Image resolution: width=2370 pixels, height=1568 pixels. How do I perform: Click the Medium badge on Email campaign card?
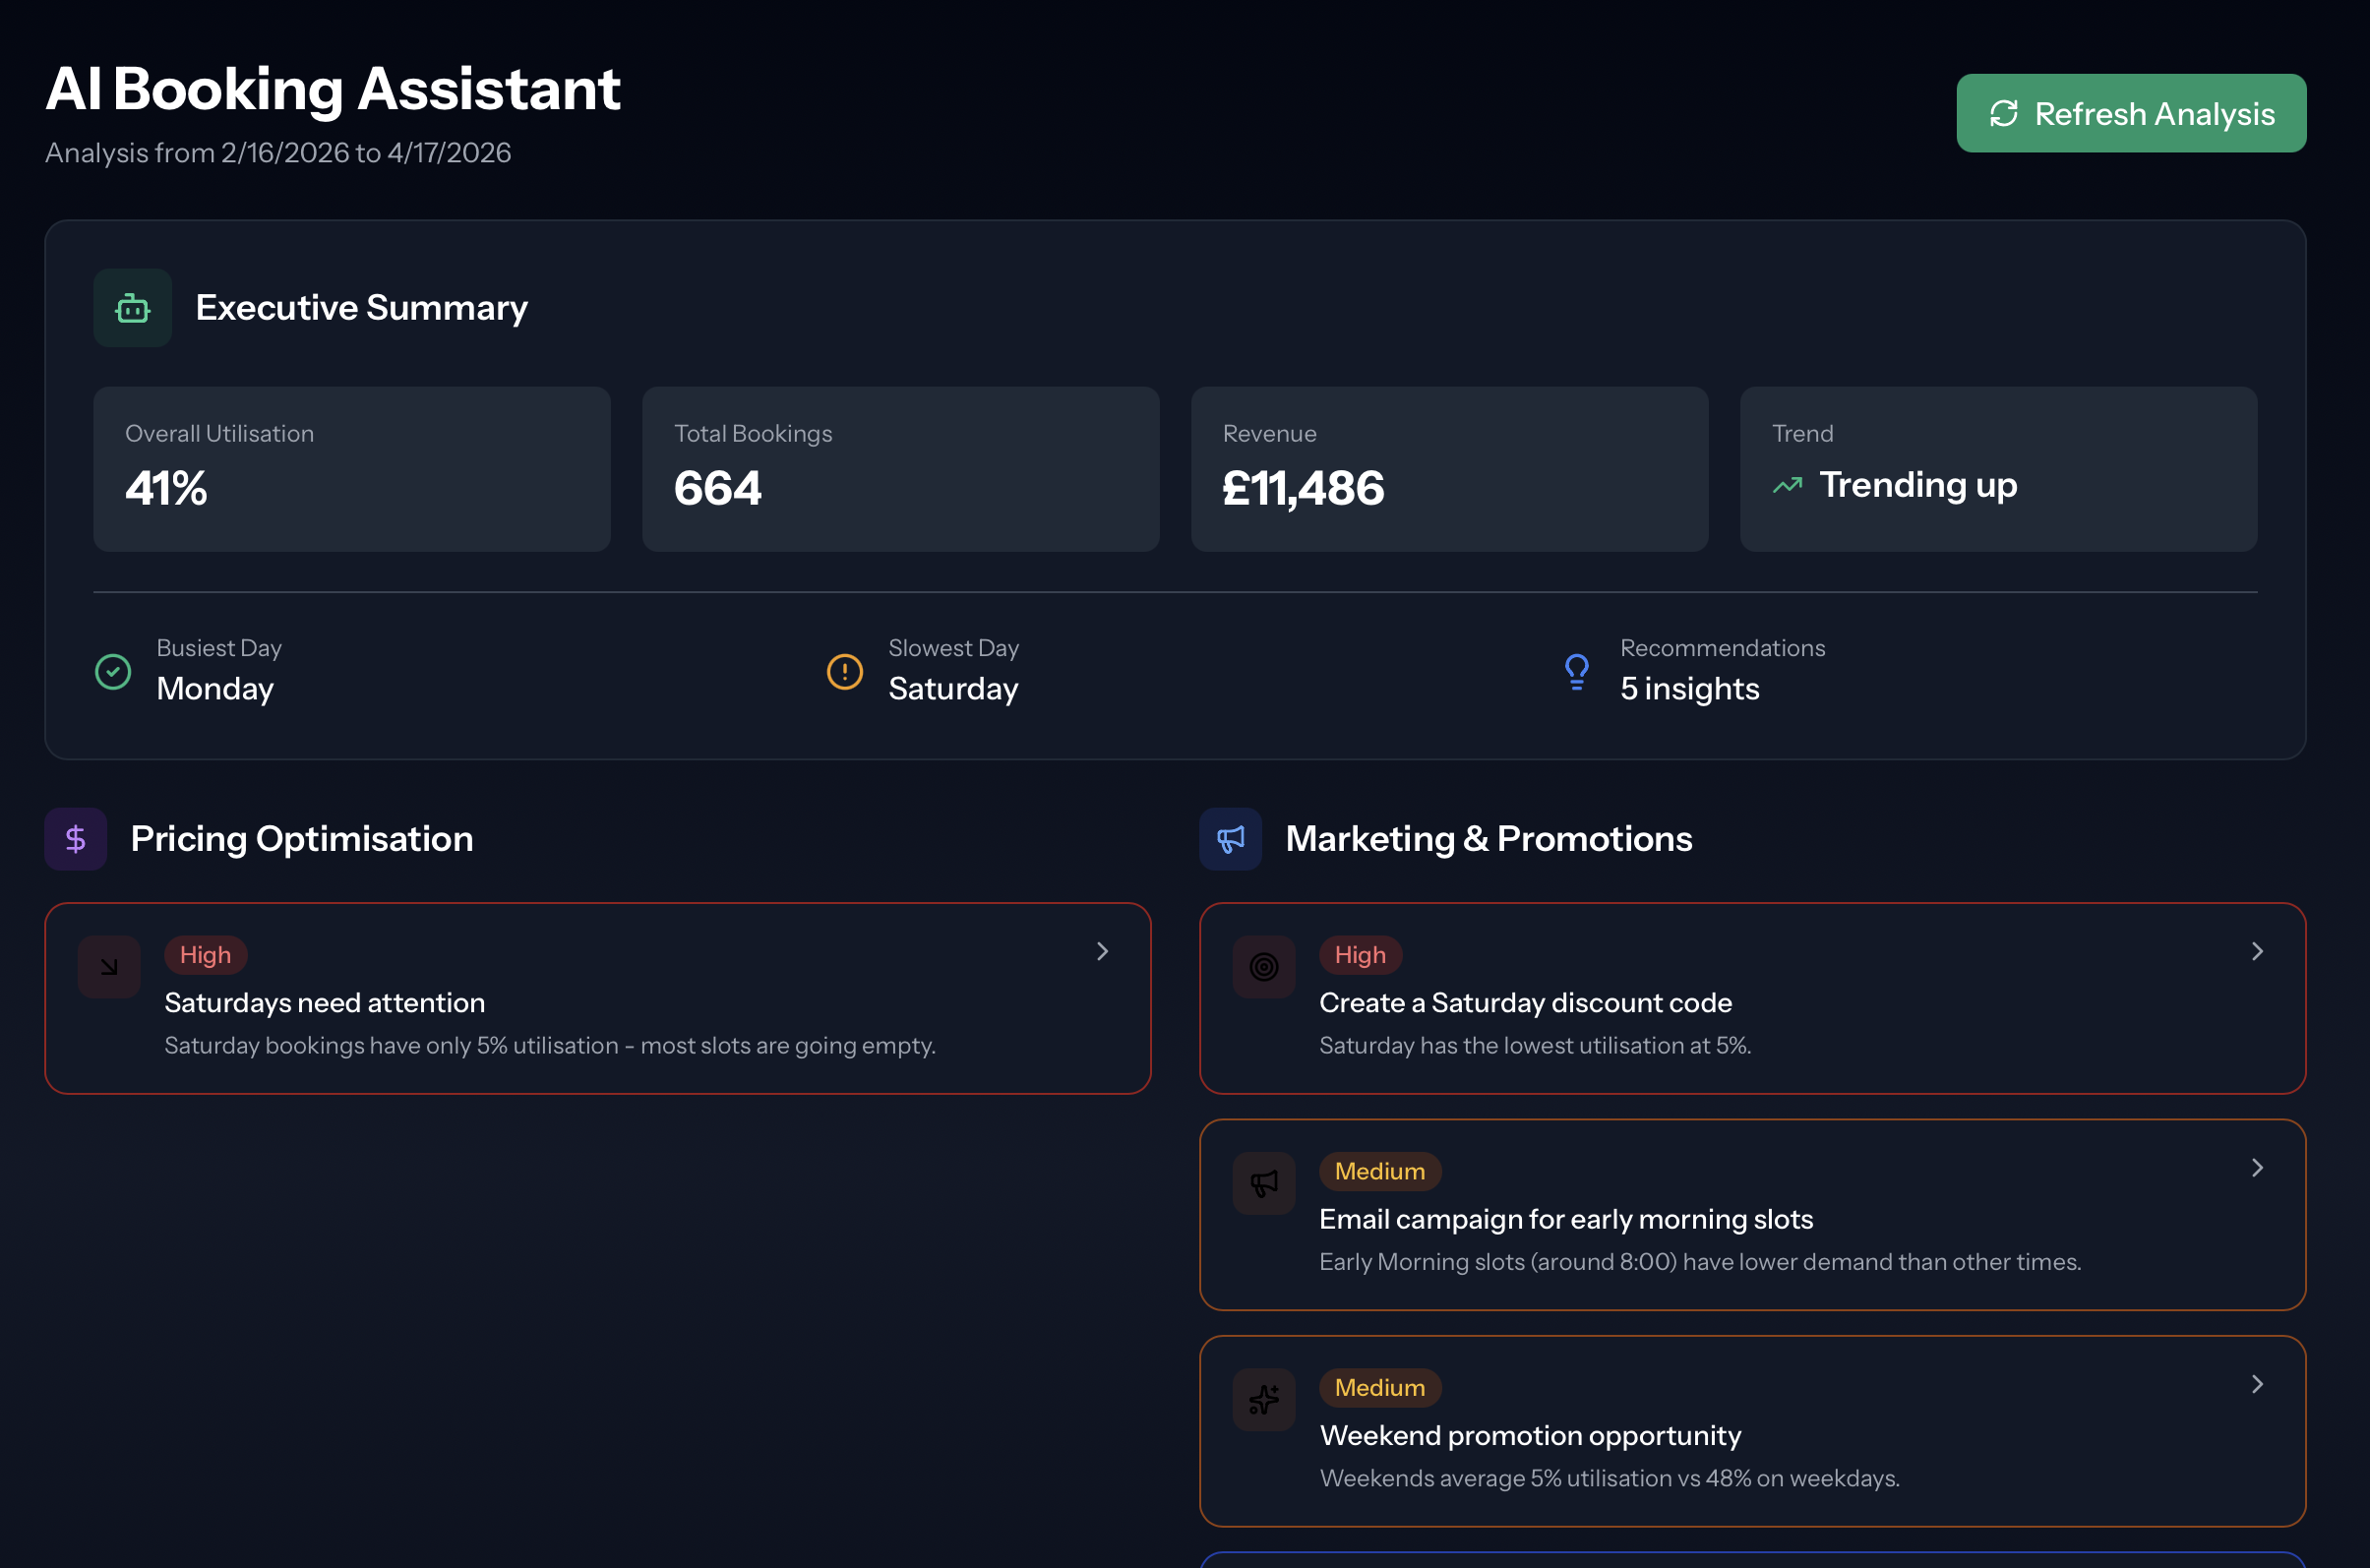coord(1380,1171)
